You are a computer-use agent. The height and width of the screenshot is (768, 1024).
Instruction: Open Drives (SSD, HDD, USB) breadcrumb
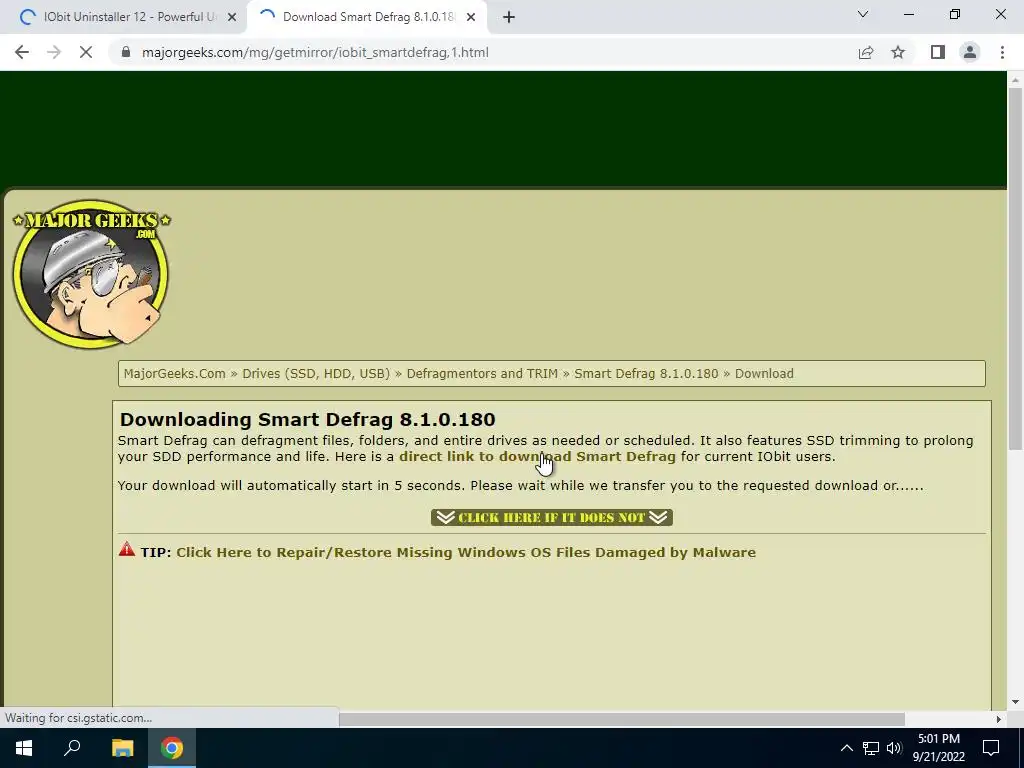316,374
